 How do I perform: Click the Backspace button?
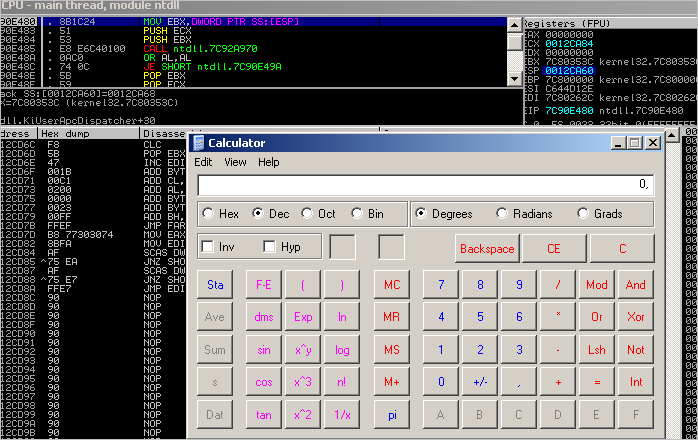pos(485,248)
